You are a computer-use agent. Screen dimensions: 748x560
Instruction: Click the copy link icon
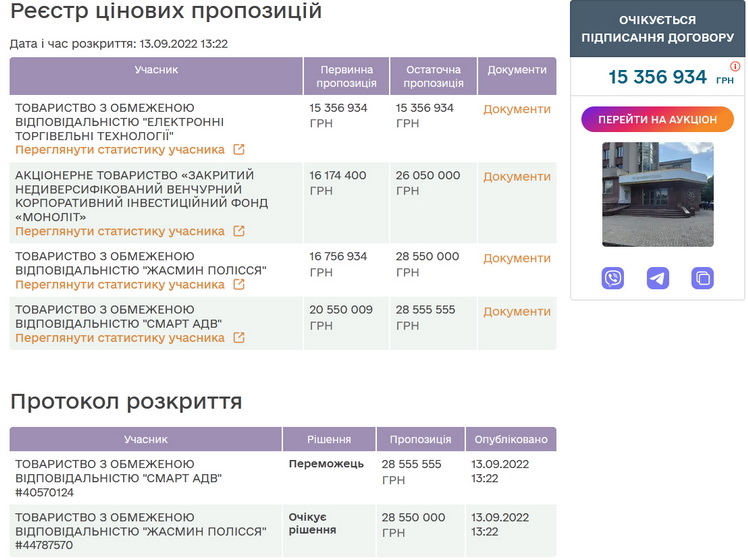[703, 279]
